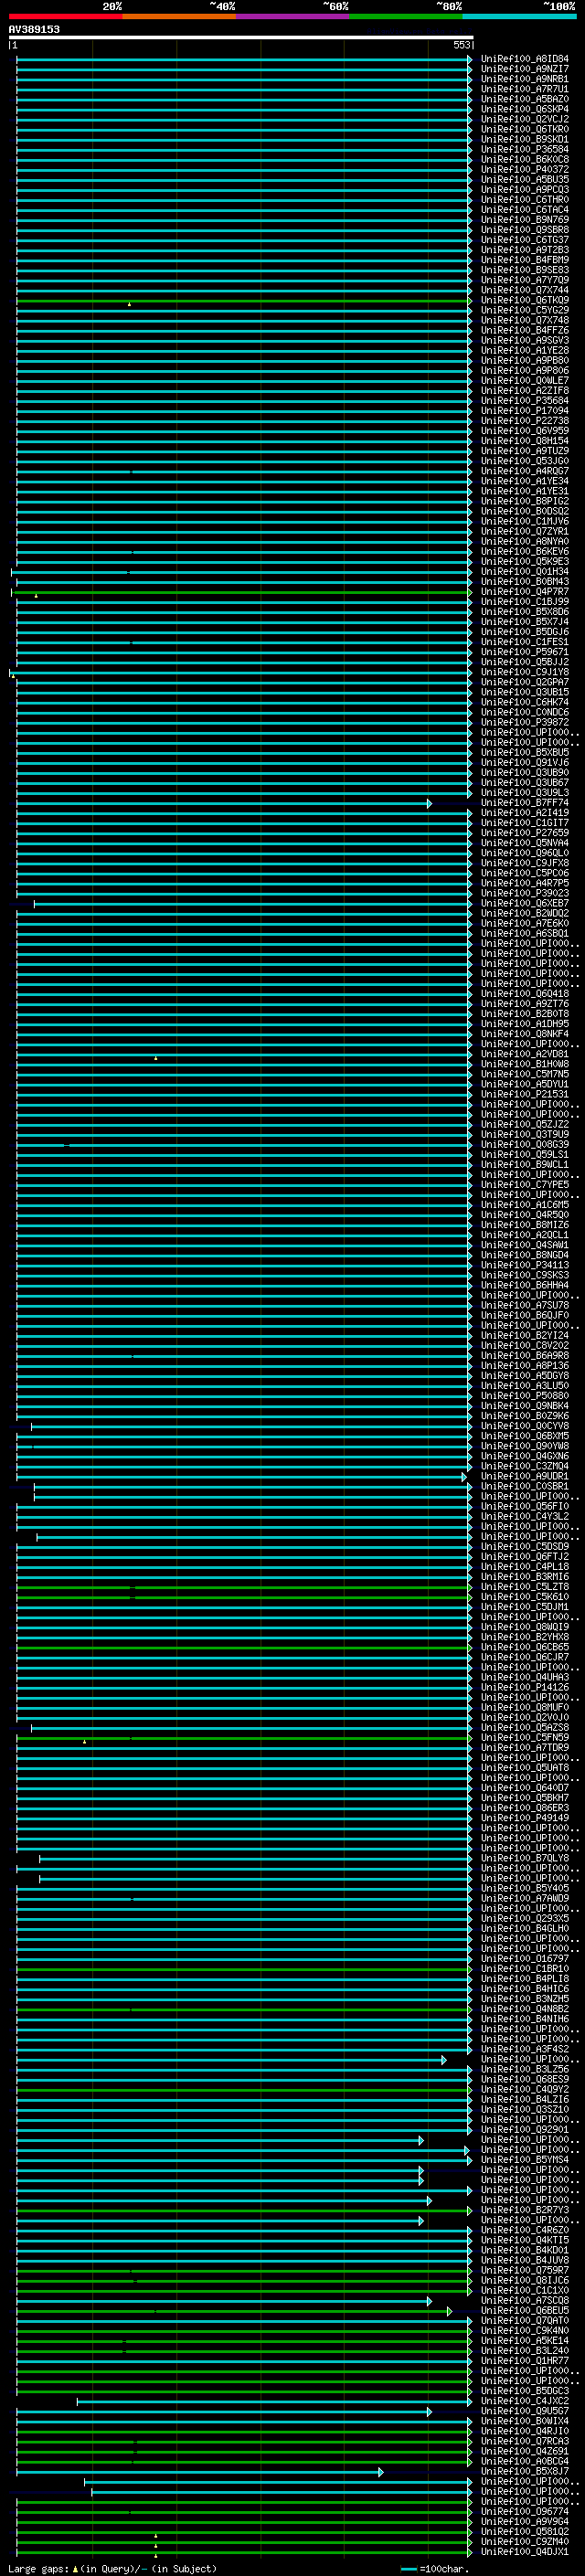Click the cyan ~100% identity color band
This screenshot has height=2576, width=585.
coord(519,16)
